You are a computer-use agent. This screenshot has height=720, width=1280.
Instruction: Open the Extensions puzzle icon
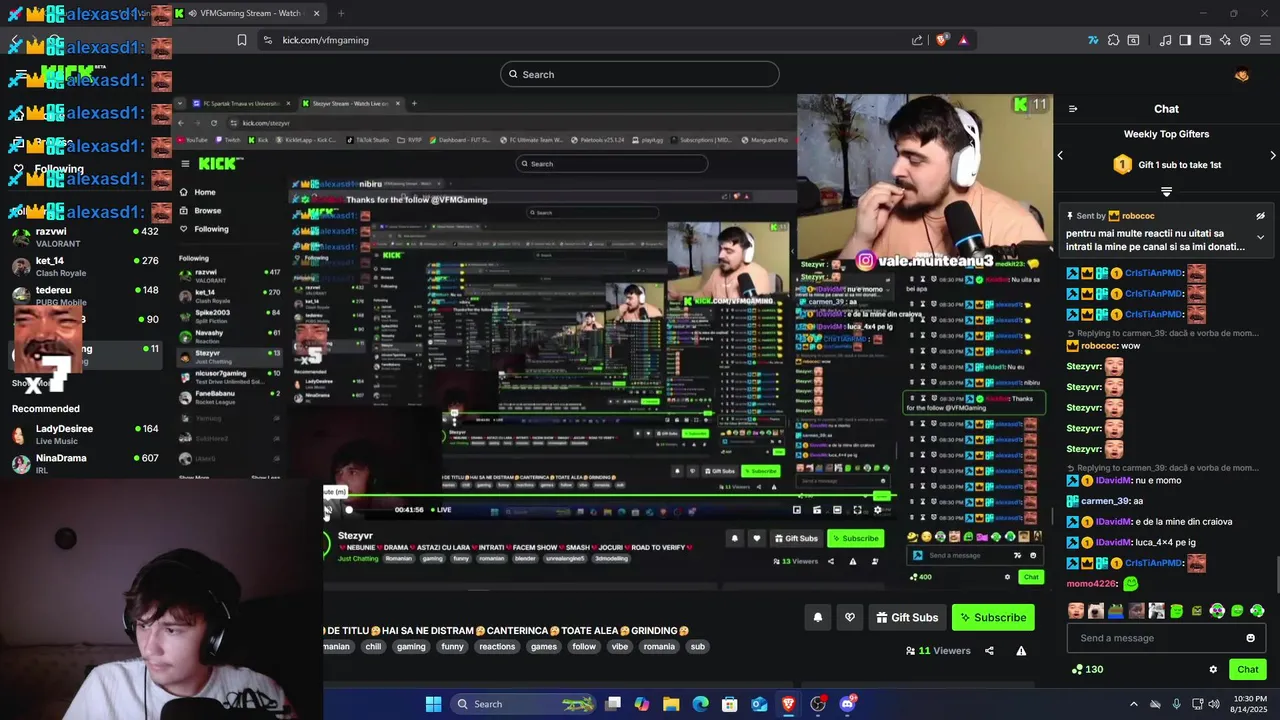(x=1113, y=40)
